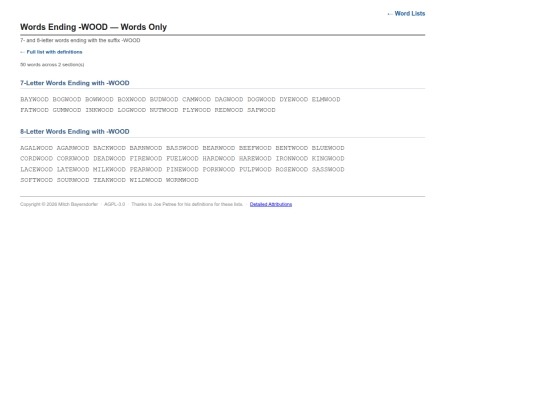Select the word PULPWOOD
540x405 pixels.
[255, 169]
